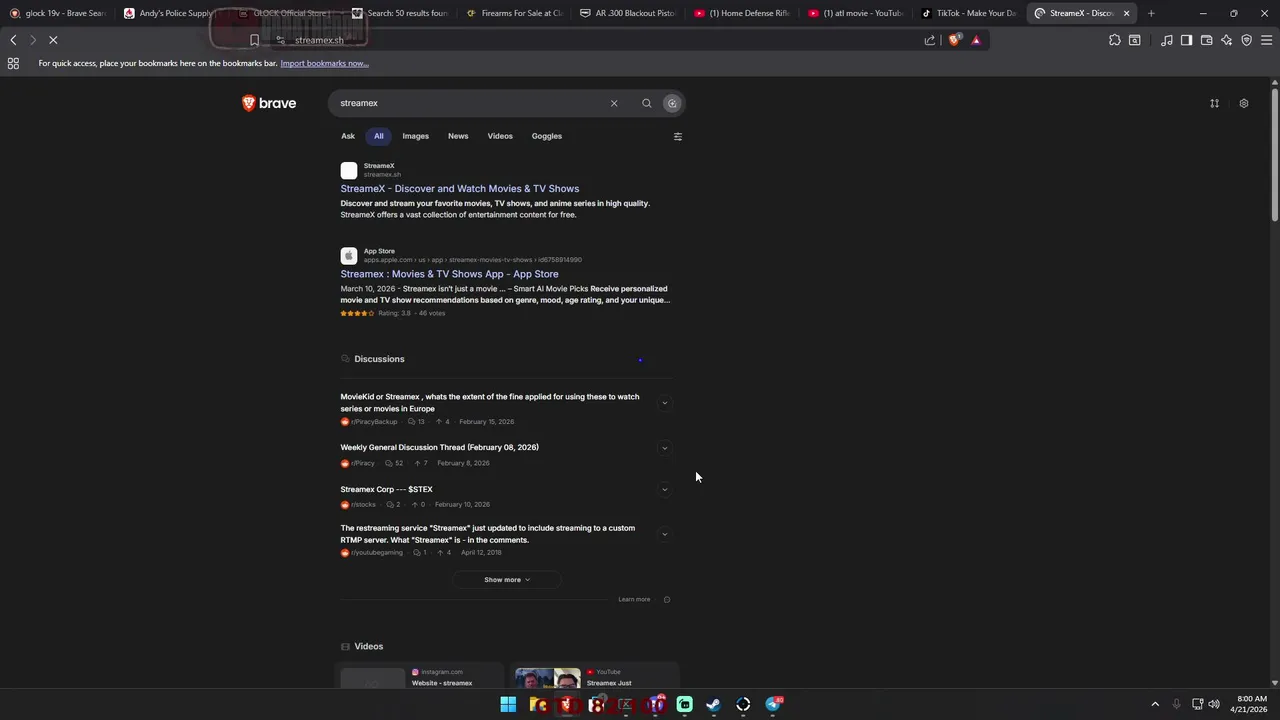Open the search filters icon beside Goggles
Image resolution: width=1280 pixels, height=720 pixels.
(678, 137)
